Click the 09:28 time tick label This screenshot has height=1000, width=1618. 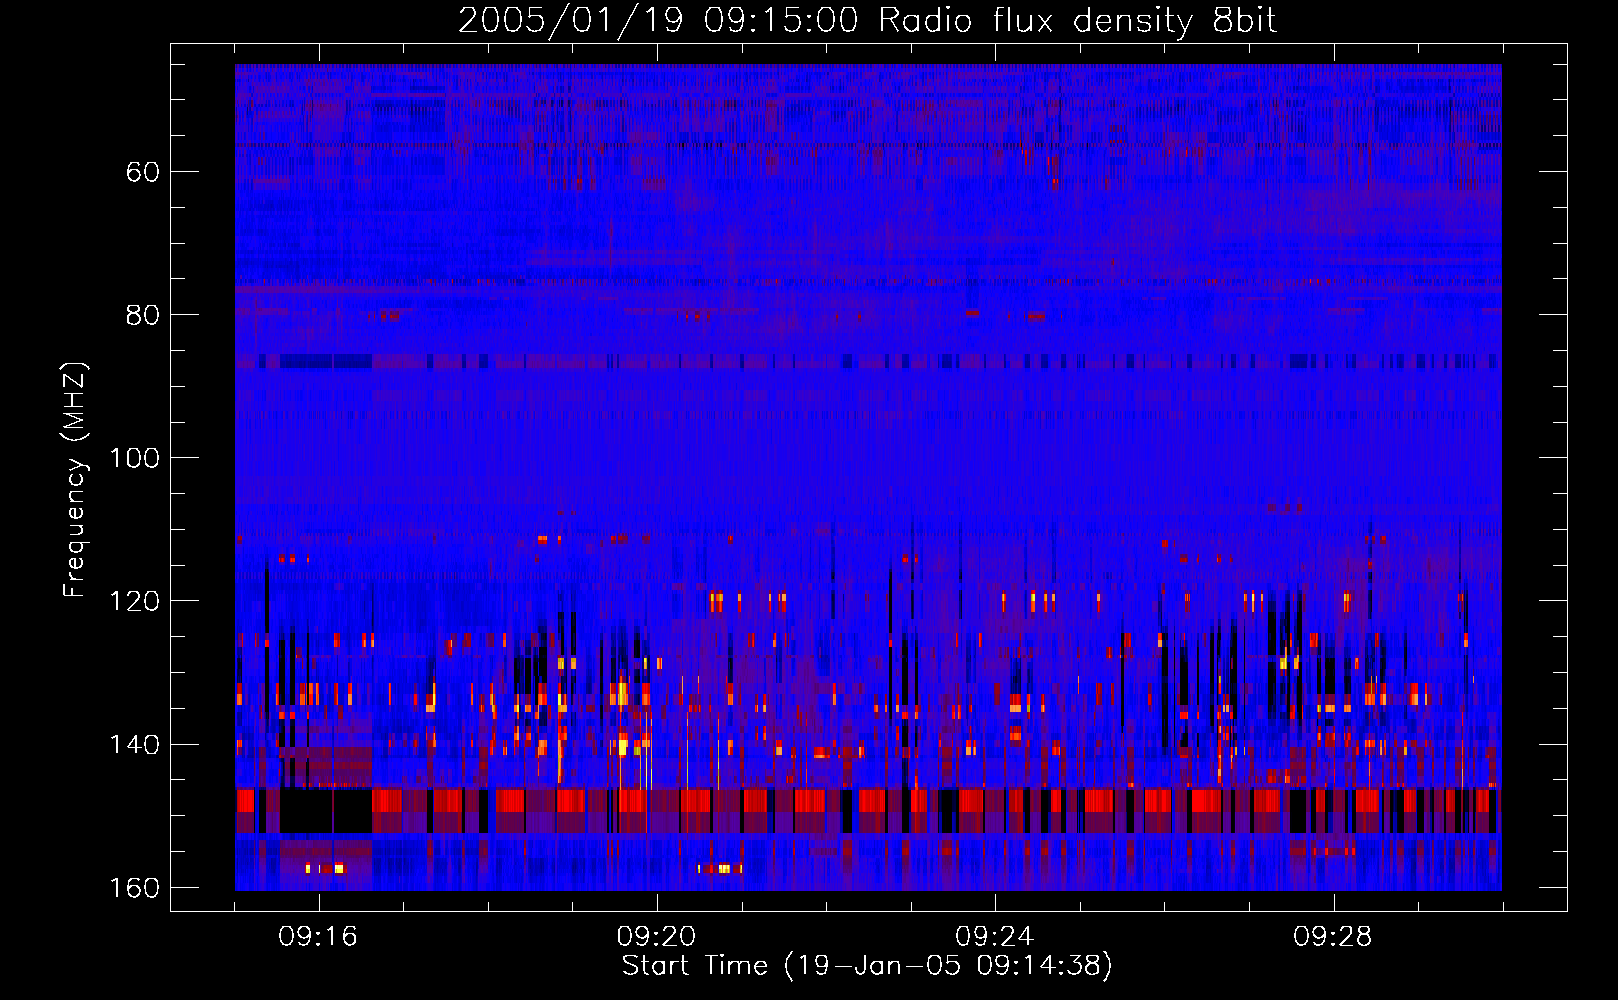click(1332, 937)
